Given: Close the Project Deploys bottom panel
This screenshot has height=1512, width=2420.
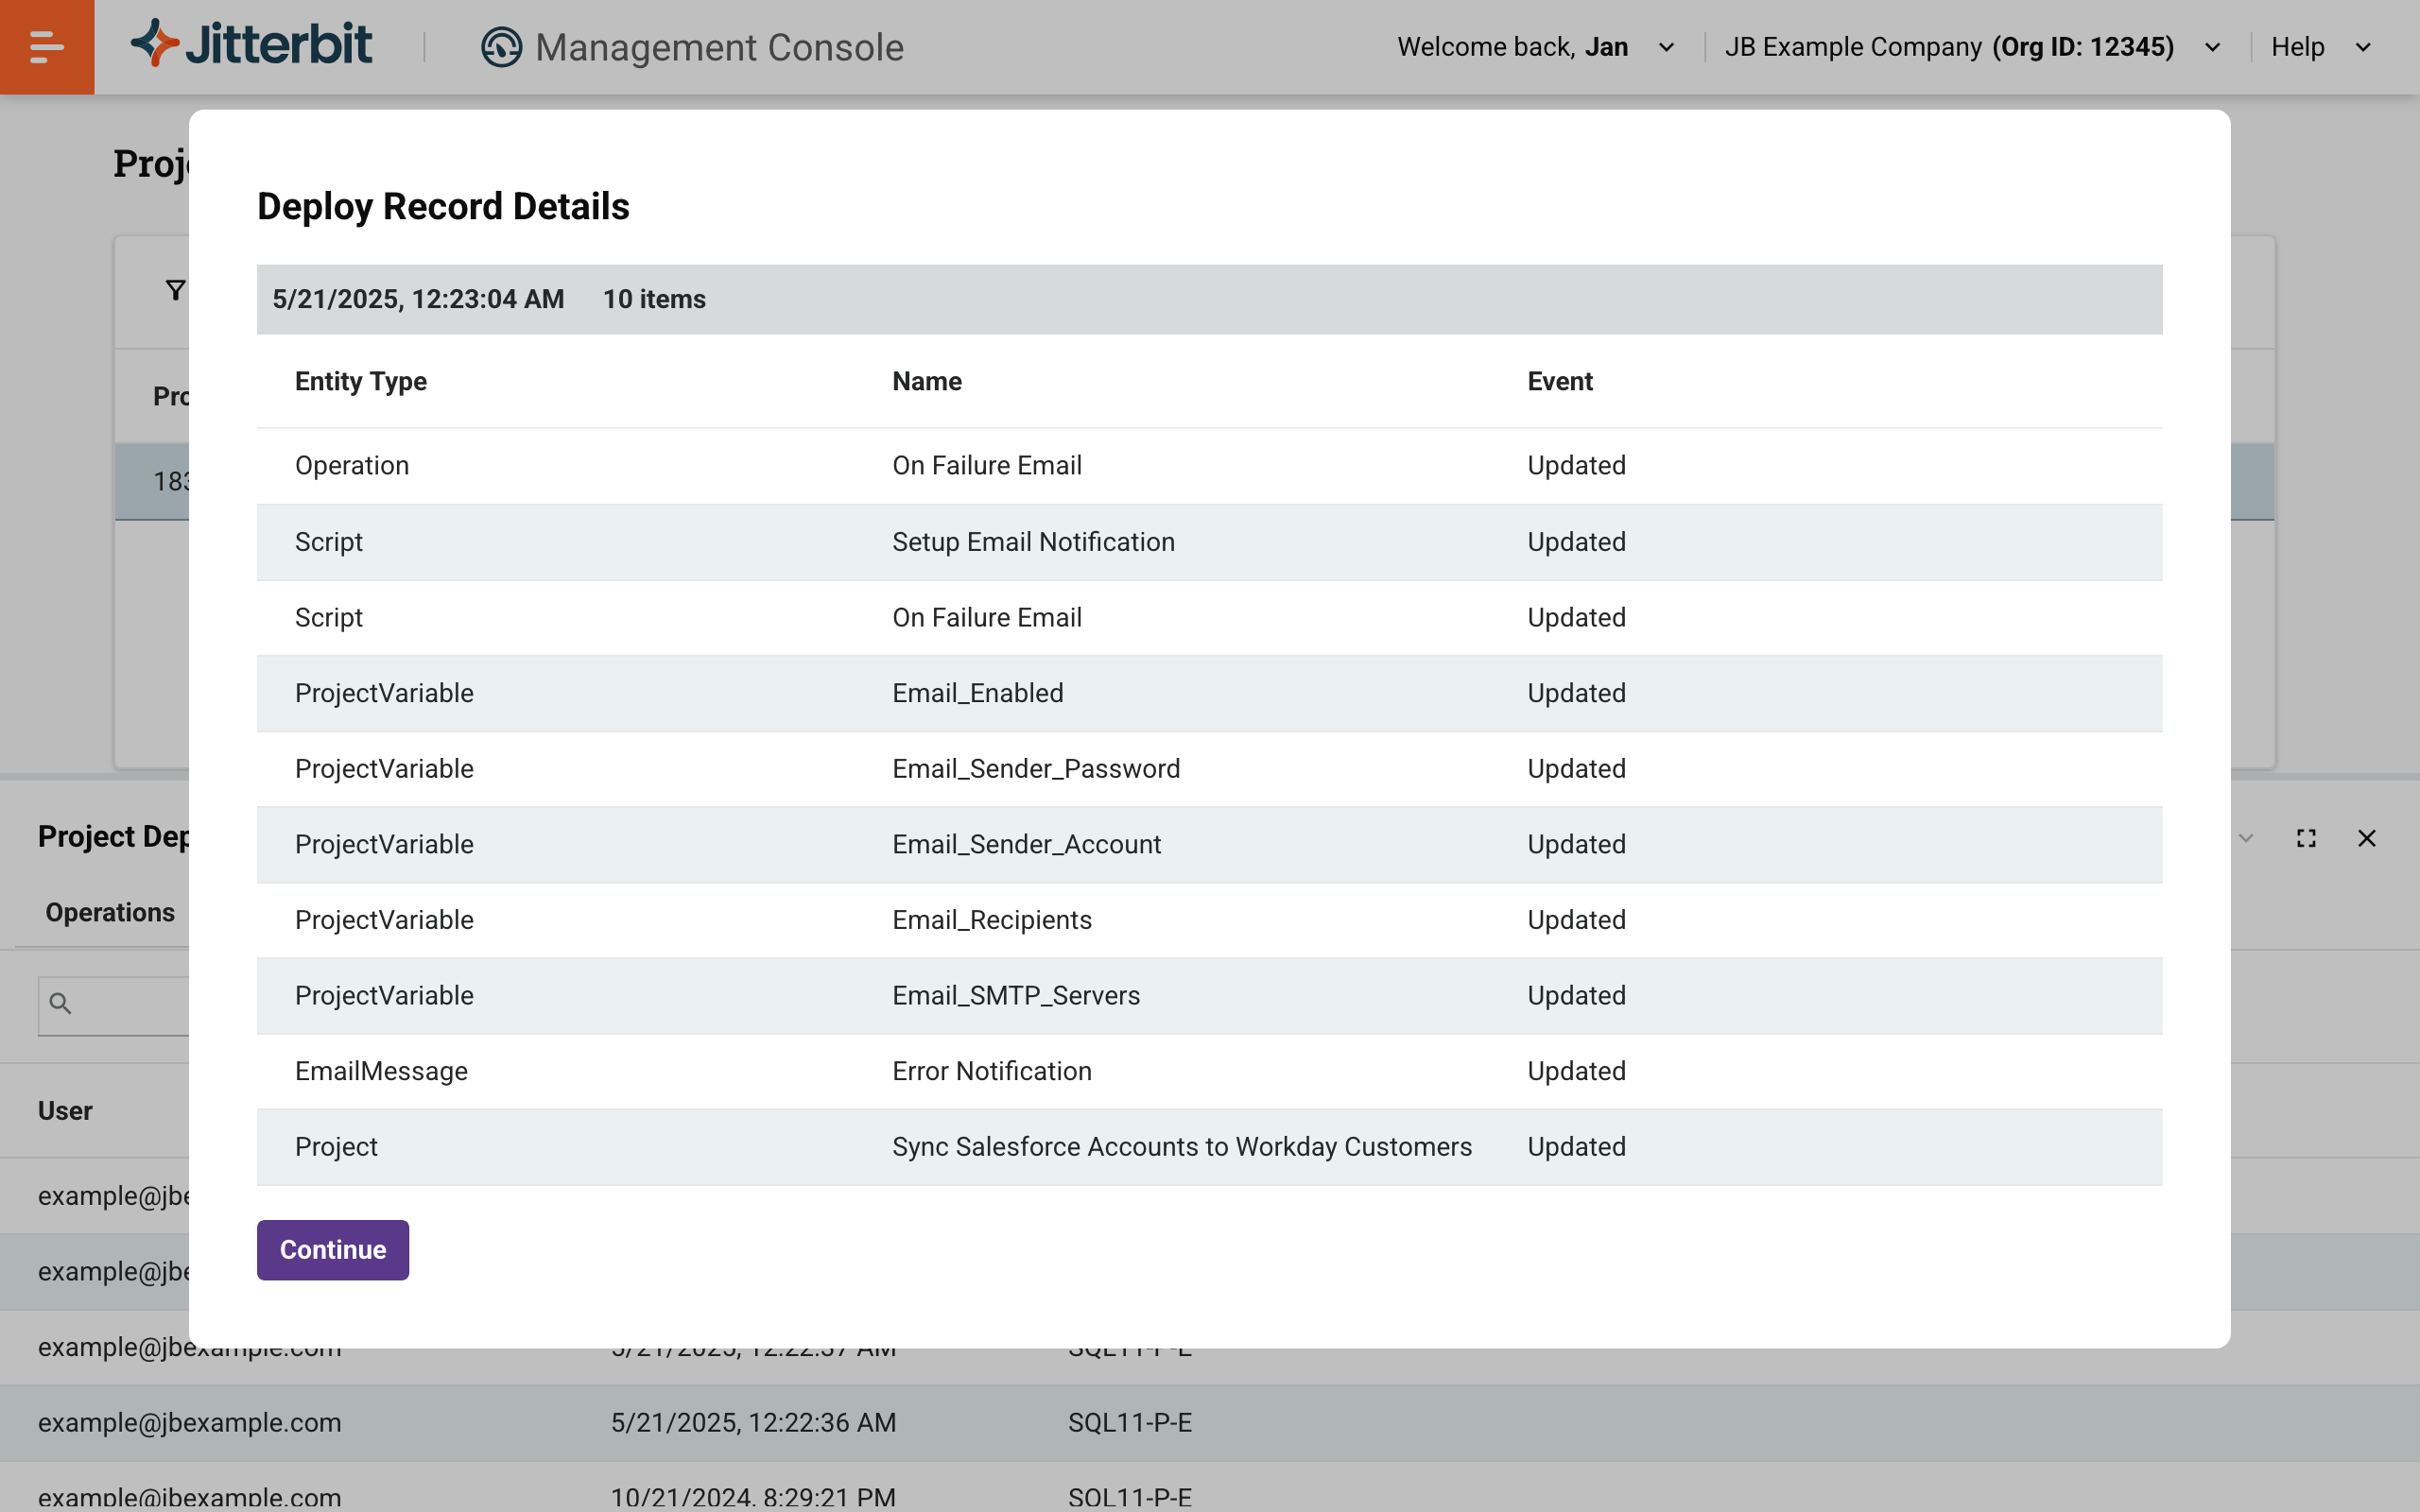Looking at the screenshot, I should tap(2366, 838).
